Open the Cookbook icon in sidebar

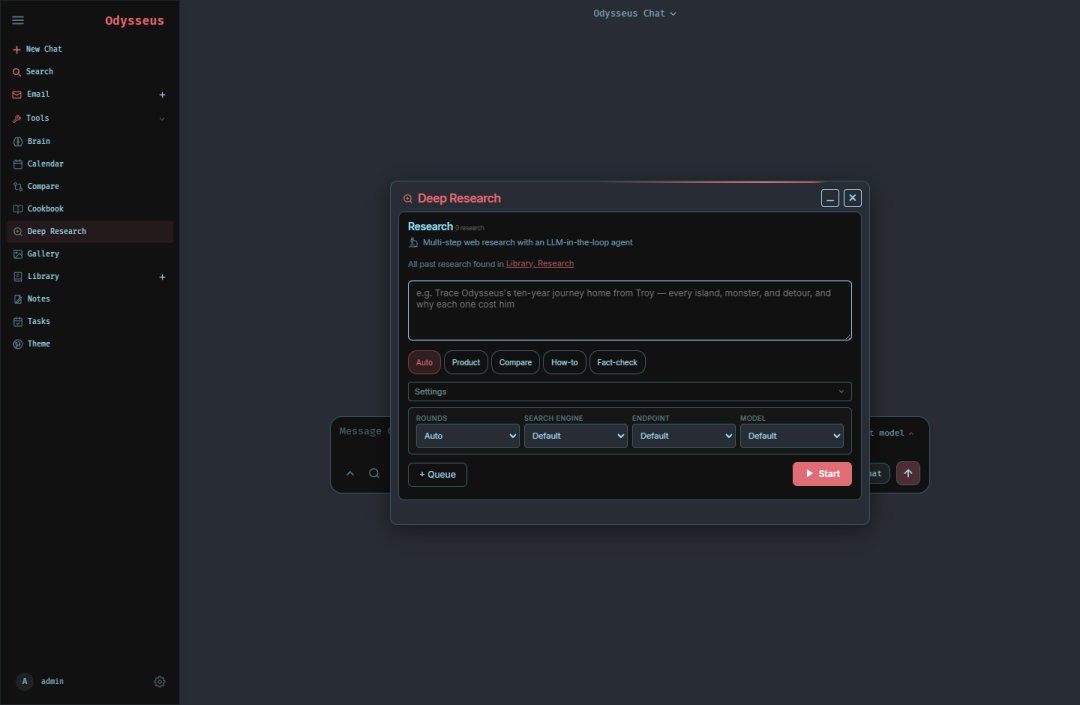coord(18,209)
